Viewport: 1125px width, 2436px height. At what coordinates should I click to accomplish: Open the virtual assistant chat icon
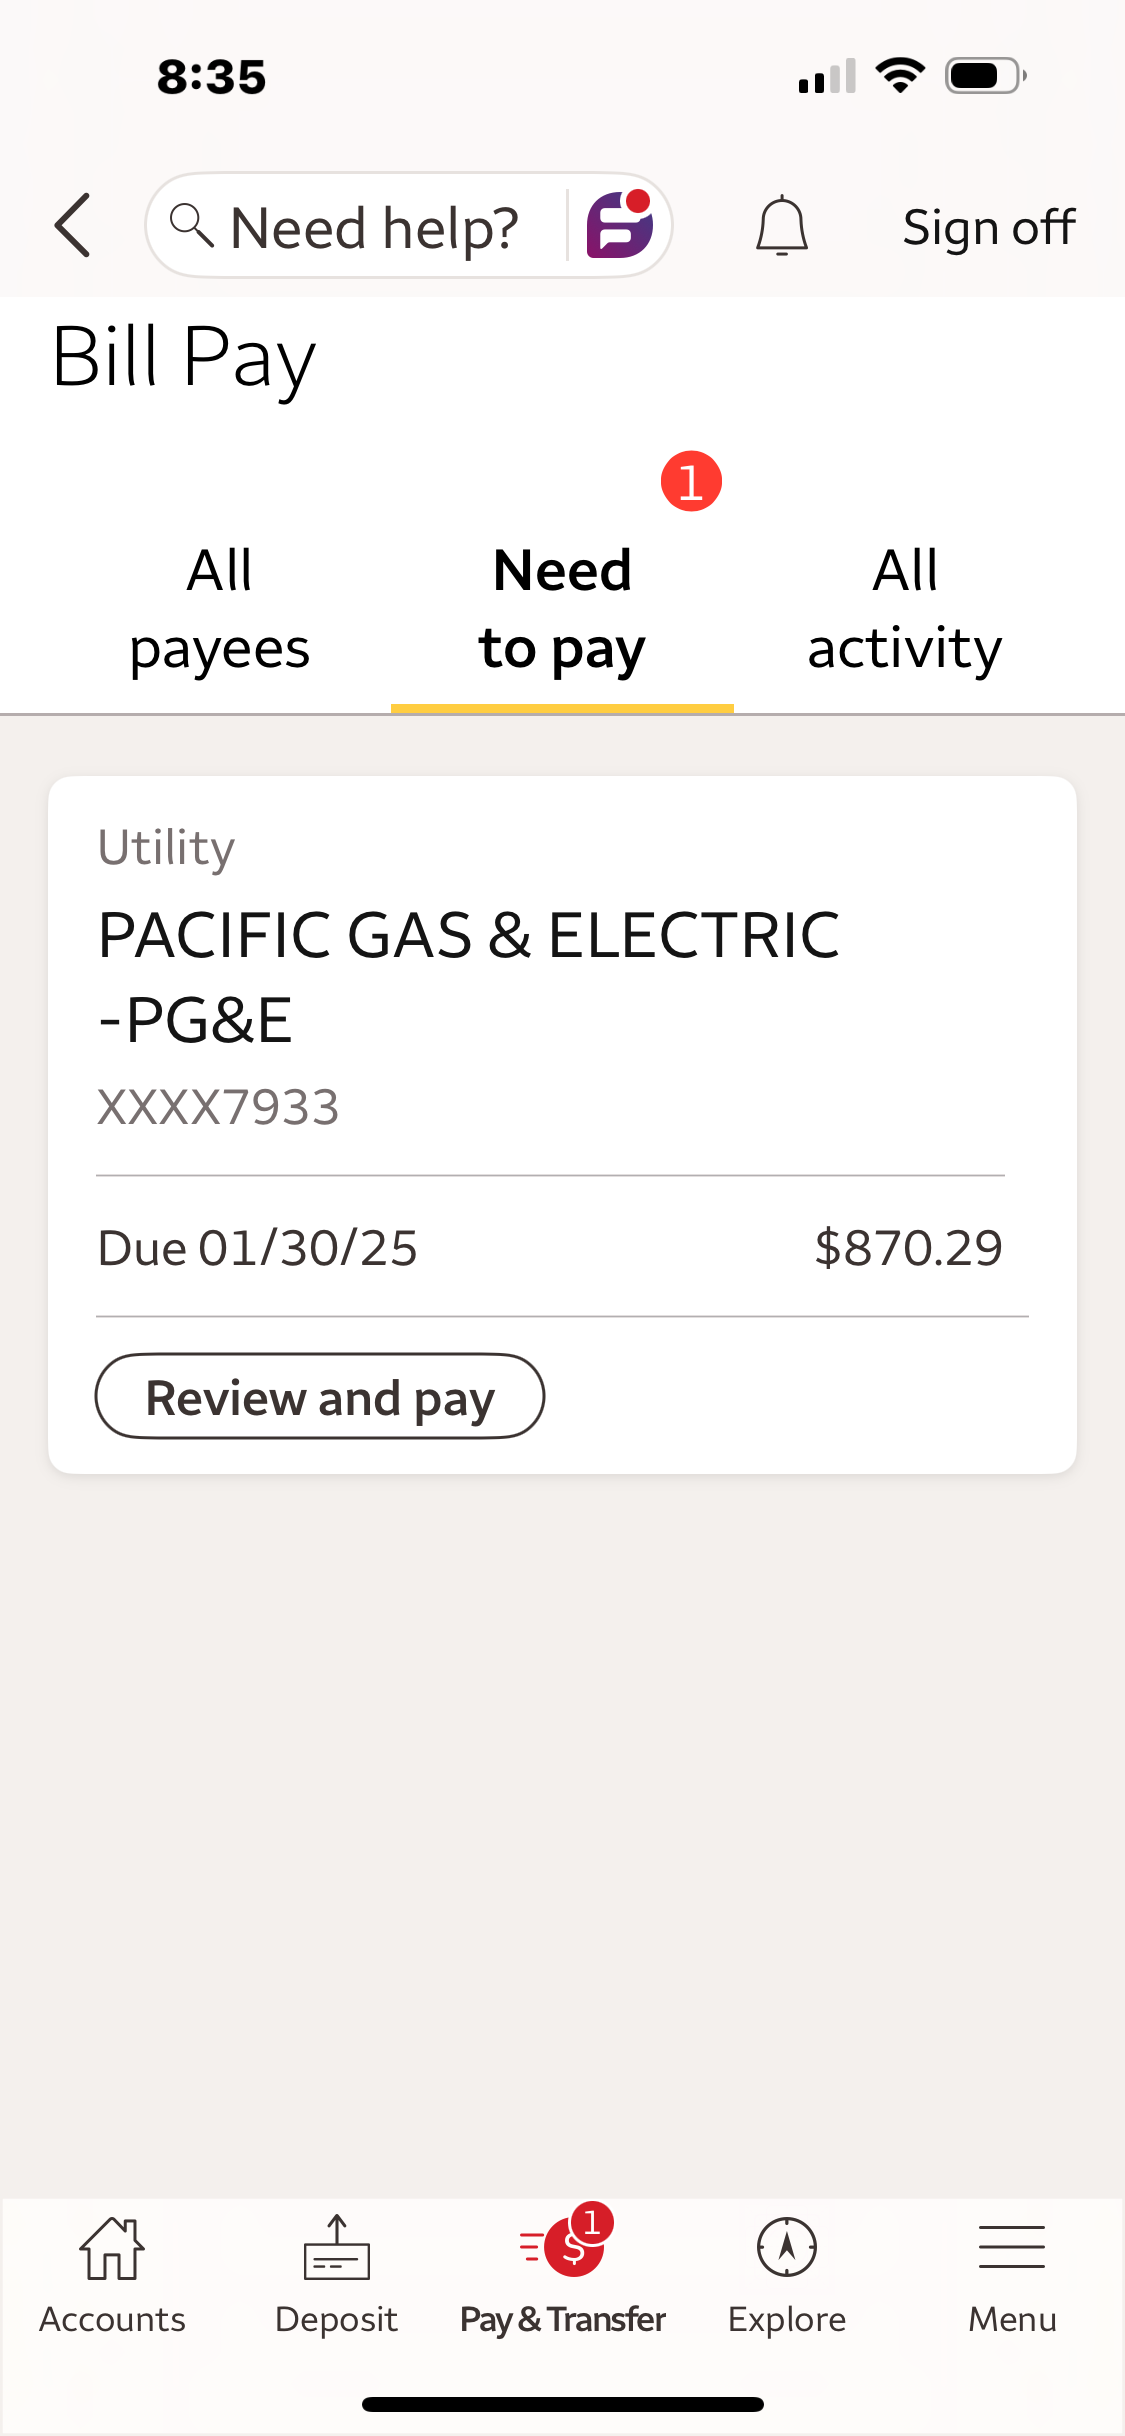click(619, 225)
